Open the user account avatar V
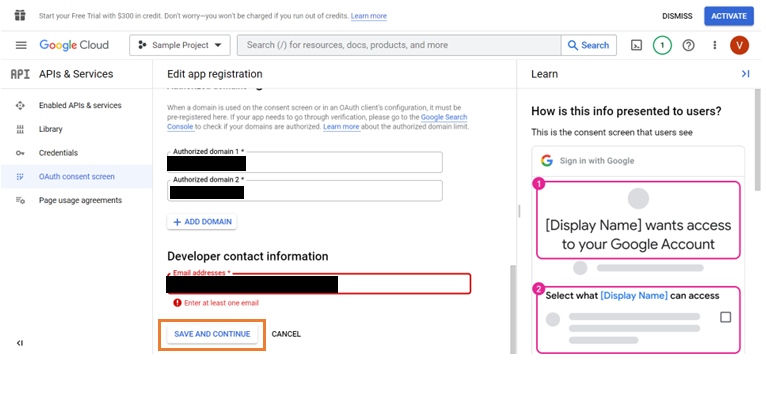 click(740, 45)
